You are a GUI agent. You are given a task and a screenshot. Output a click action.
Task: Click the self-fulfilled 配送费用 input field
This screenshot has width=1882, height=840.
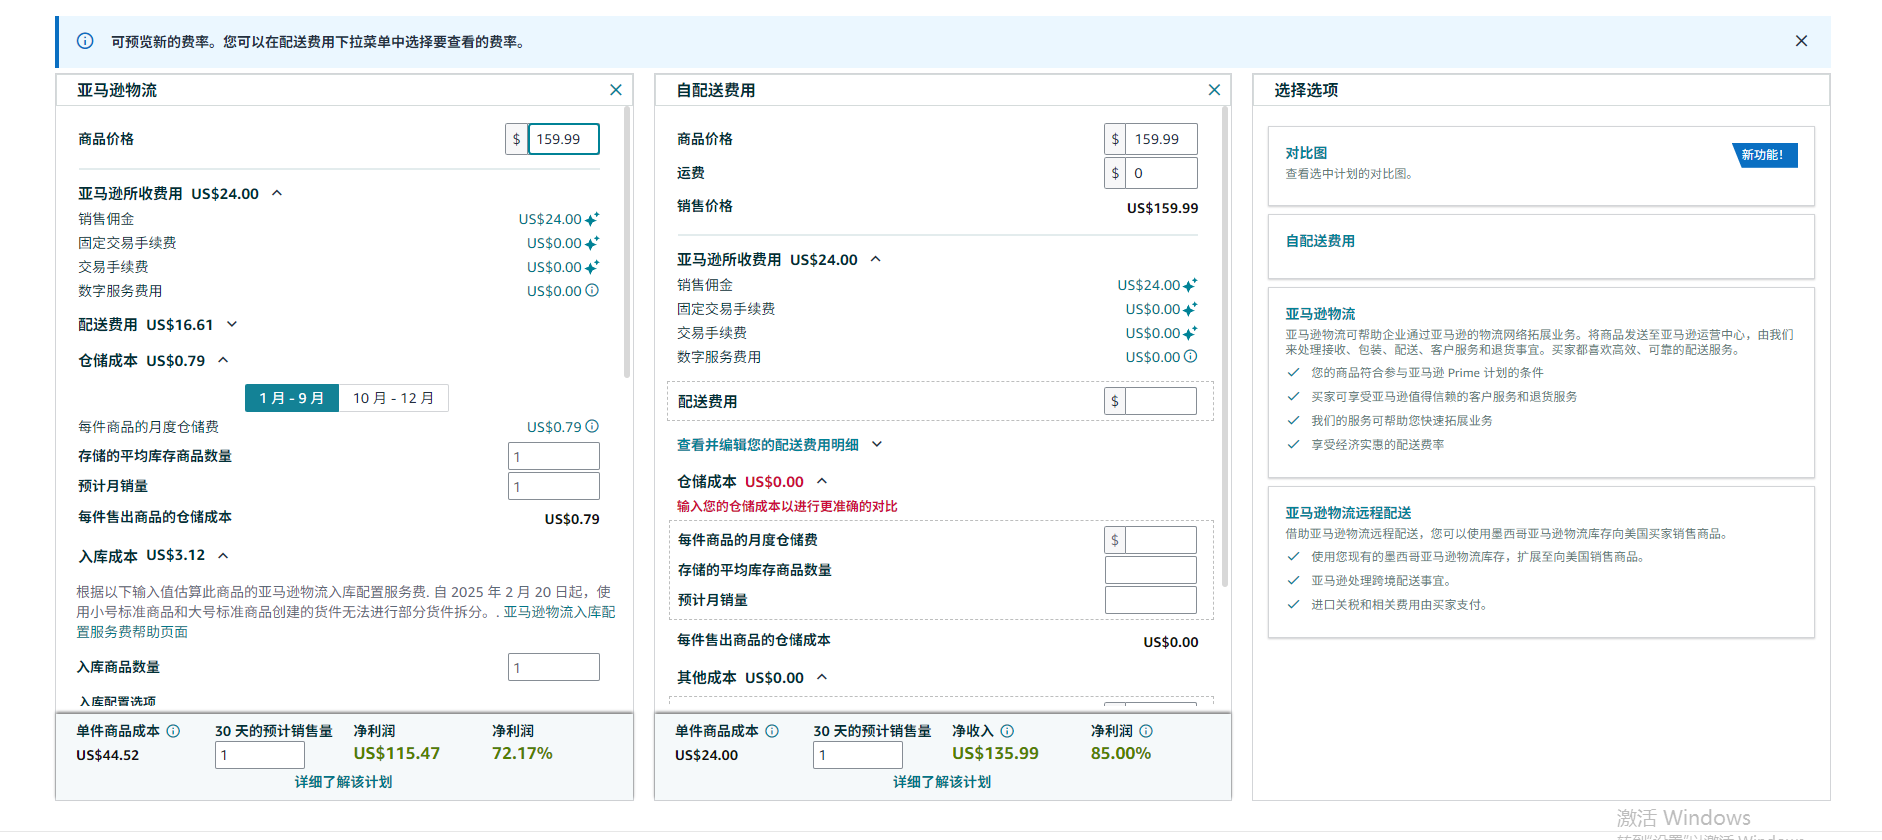click(x=1159, y=401)
